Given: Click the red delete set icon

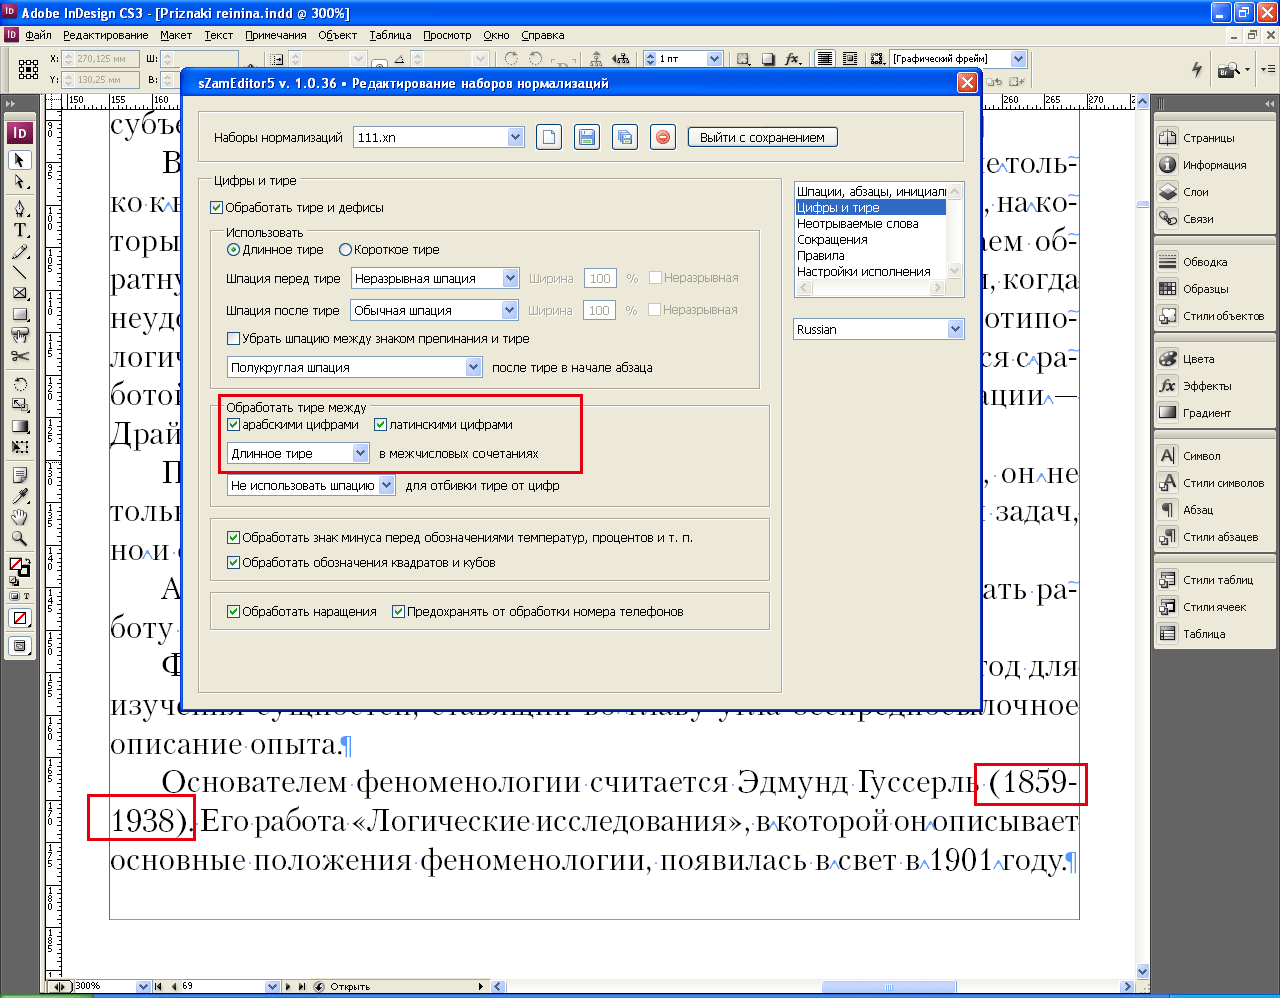Looking at the screenshot, I should [663, 138].
